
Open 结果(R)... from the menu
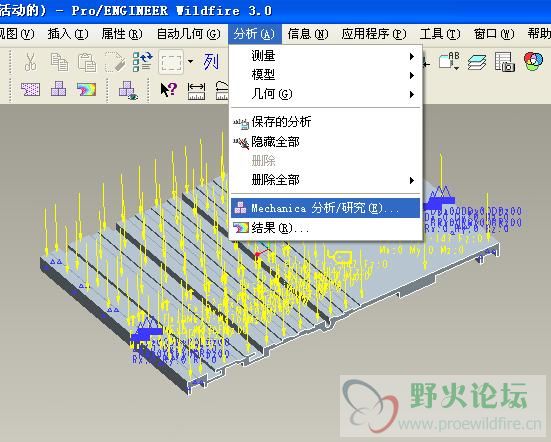click(x=325, y=228)
